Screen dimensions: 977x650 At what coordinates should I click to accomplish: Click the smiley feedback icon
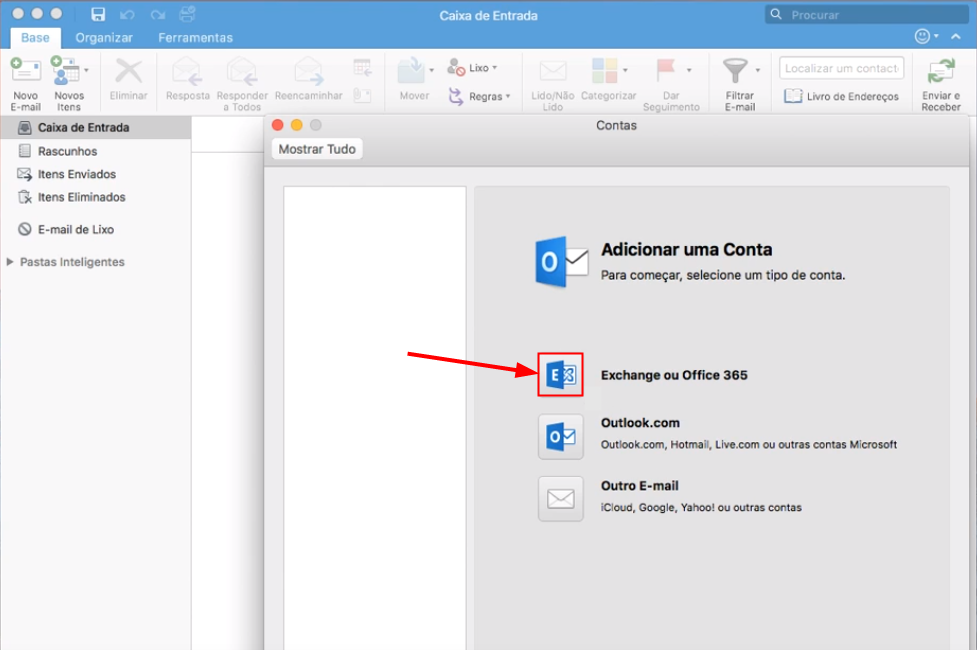point(922,36)
